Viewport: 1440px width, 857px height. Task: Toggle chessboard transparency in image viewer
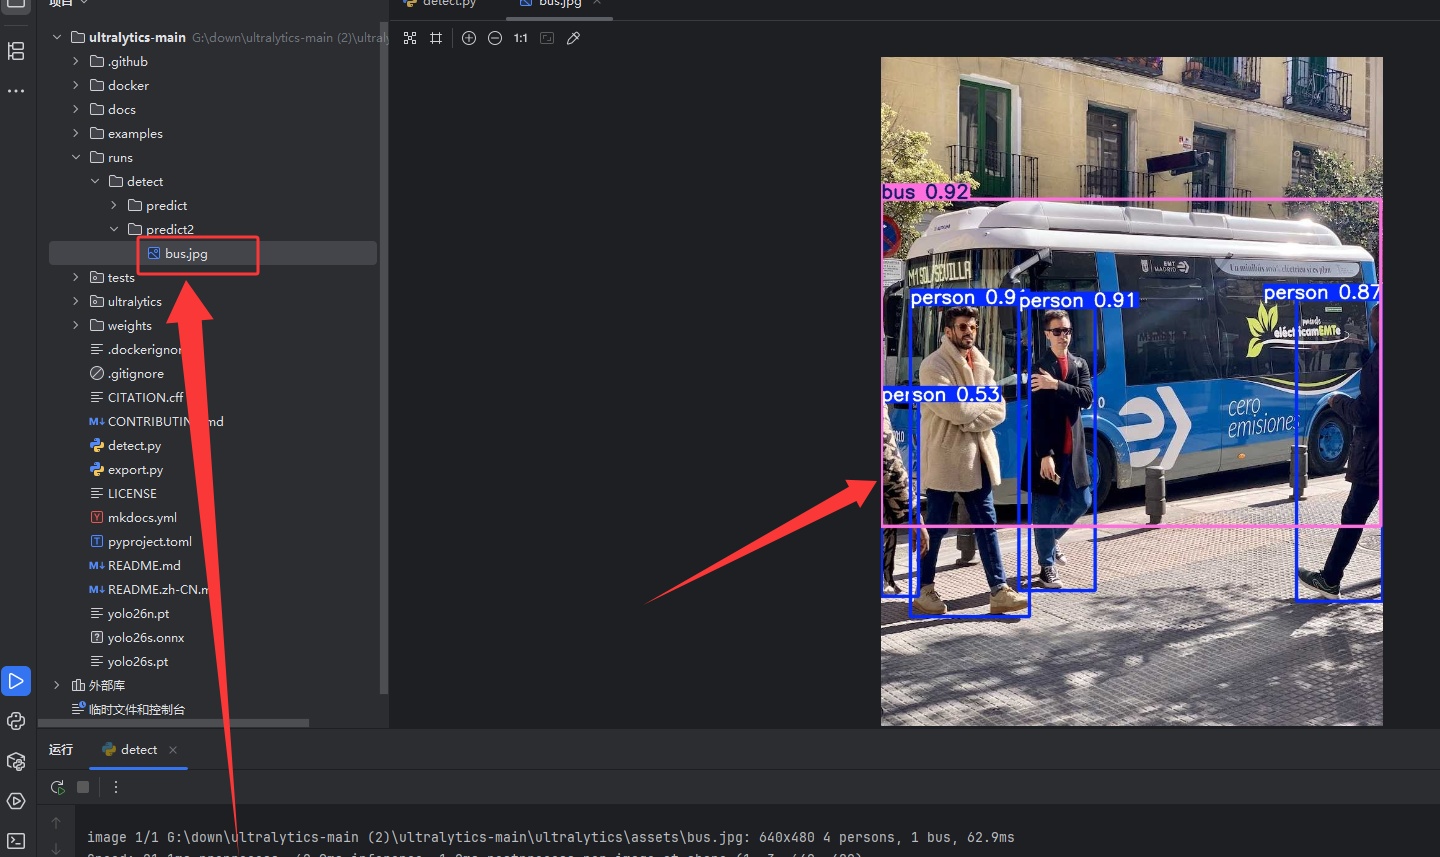coord(410,38)
